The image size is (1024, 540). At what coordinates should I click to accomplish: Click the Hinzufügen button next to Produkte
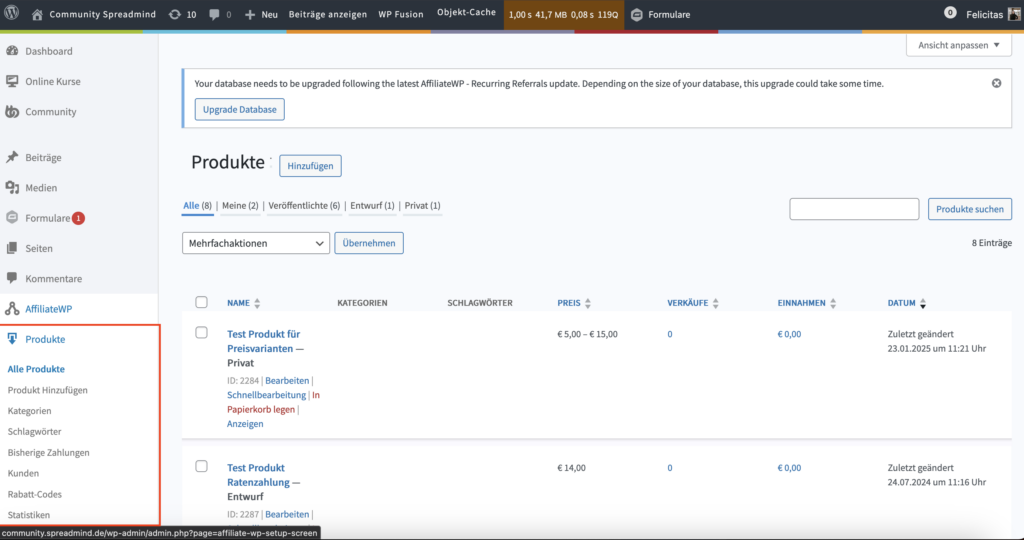310,166
